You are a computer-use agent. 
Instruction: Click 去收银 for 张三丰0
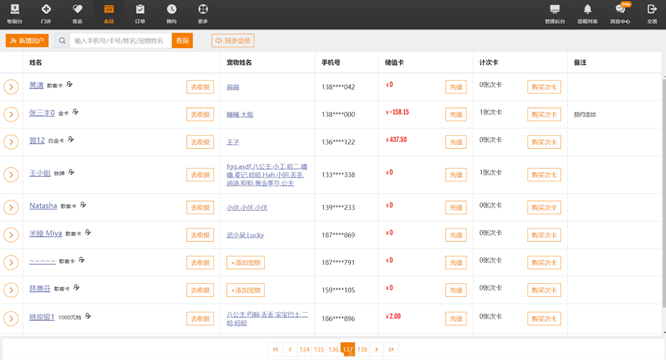(x=200, y=115)
